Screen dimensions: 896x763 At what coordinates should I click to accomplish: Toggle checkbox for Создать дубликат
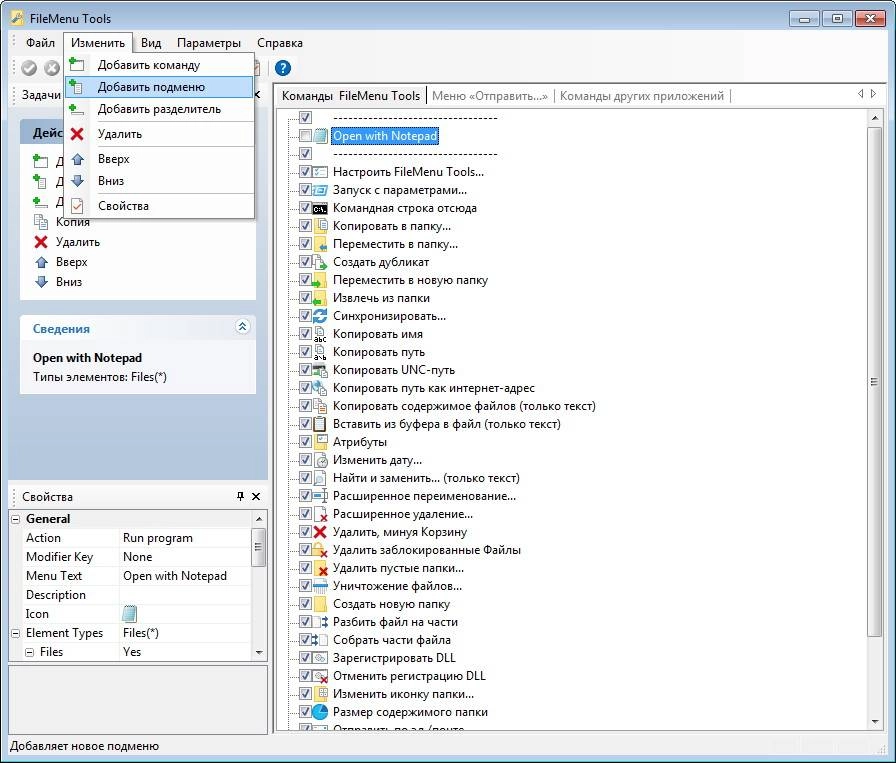click(x=305, y=262)
